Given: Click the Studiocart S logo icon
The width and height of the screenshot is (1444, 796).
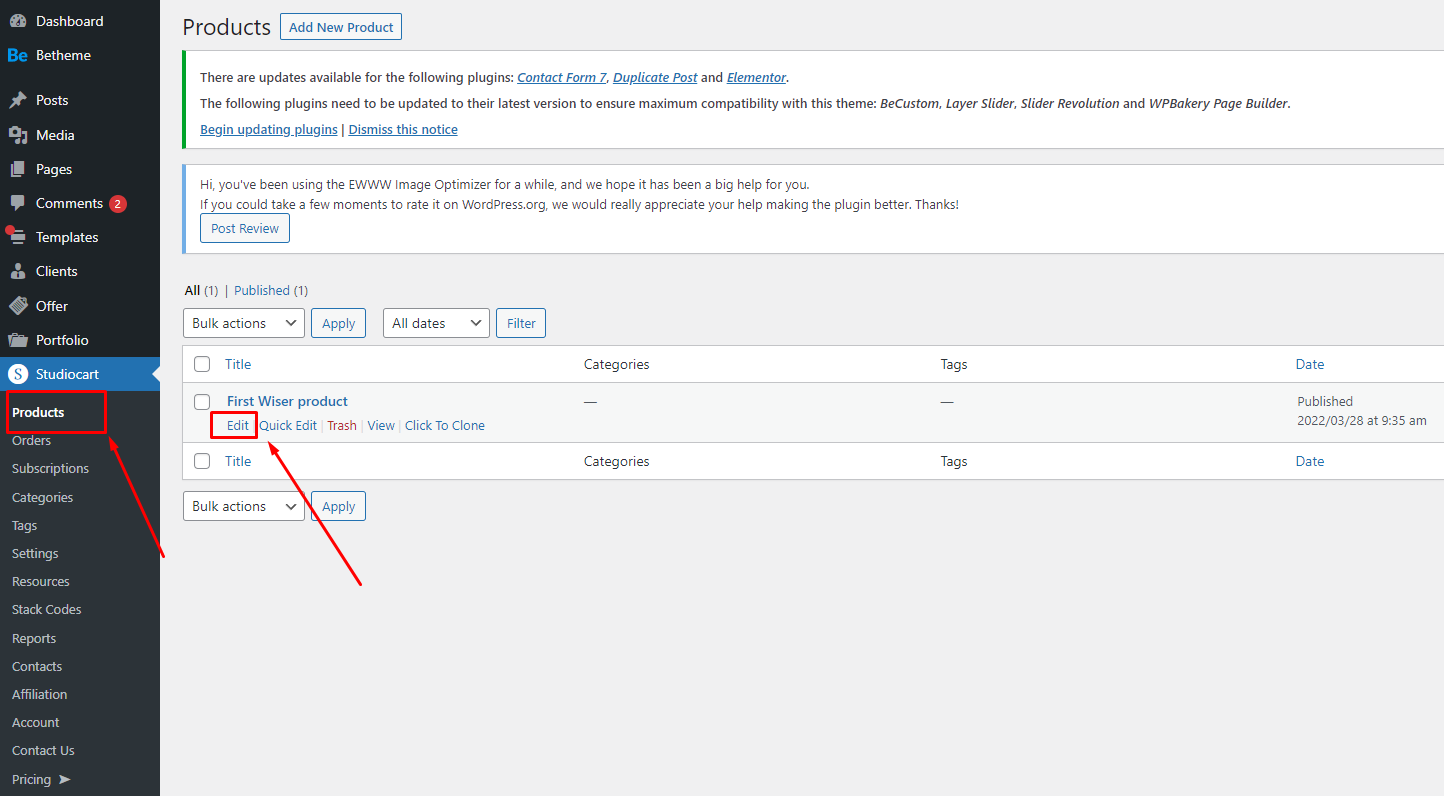Looking at the screenshot, I should (x=17, y=374).
